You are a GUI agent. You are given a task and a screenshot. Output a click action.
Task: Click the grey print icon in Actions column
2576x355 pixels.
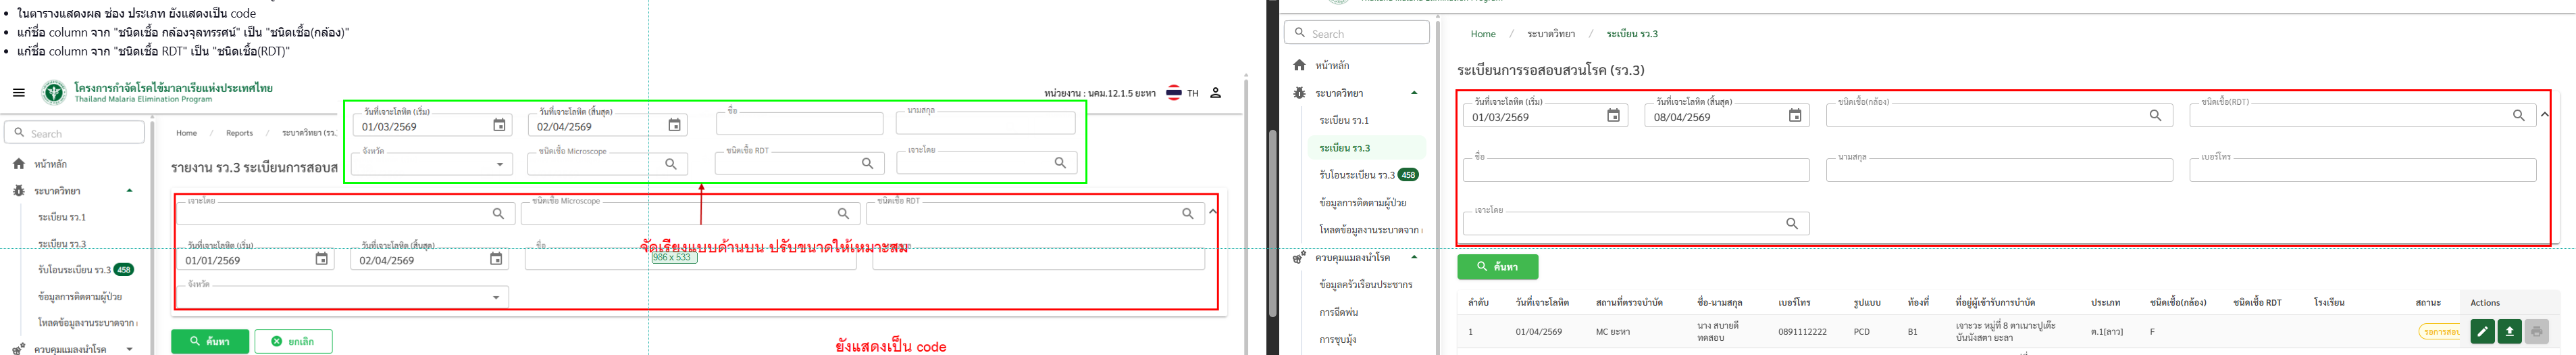coord(2535,331)
